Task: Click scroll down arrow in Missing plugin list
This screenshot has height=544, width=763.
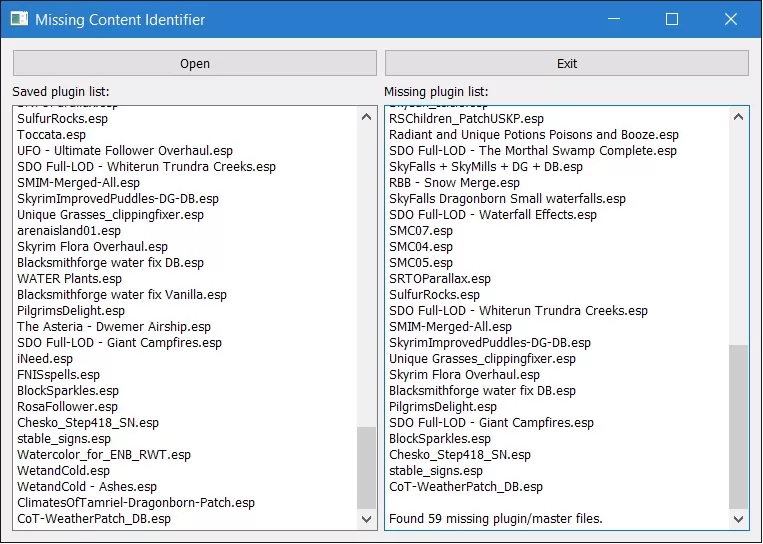Action: click(x=738, y=519)
